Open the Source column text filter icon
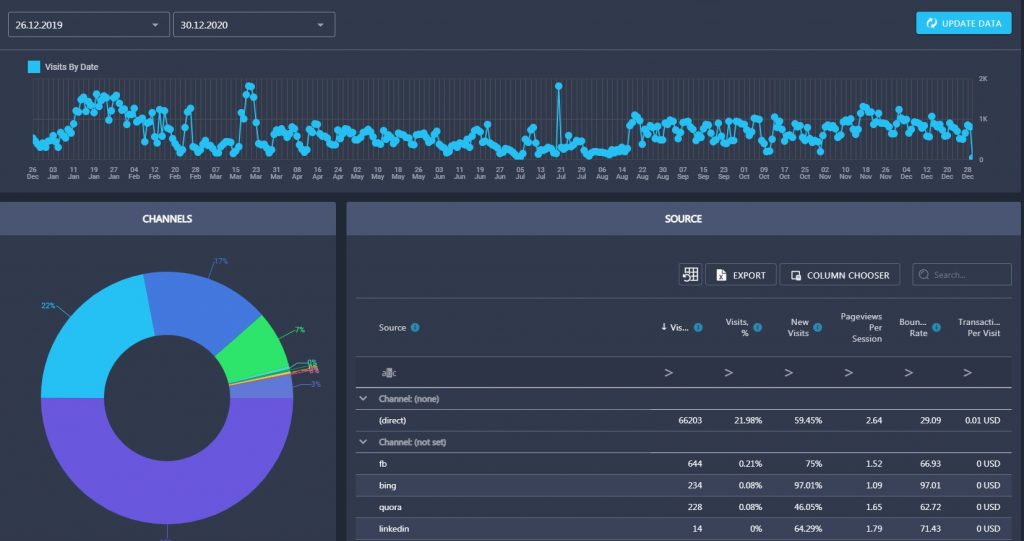Viewport: 1024px width, 541px height. coord(389,373)
